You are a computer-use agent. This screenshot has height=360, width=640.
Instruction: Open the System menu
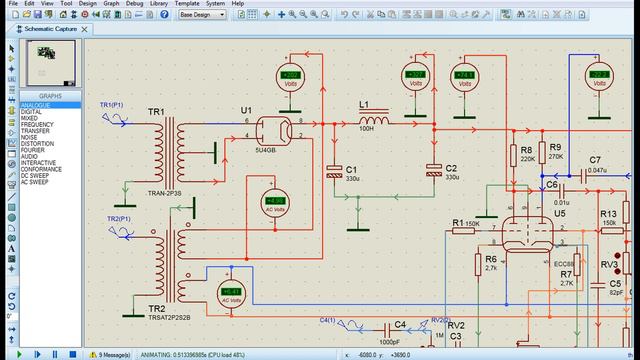click(x=215, y=3)
